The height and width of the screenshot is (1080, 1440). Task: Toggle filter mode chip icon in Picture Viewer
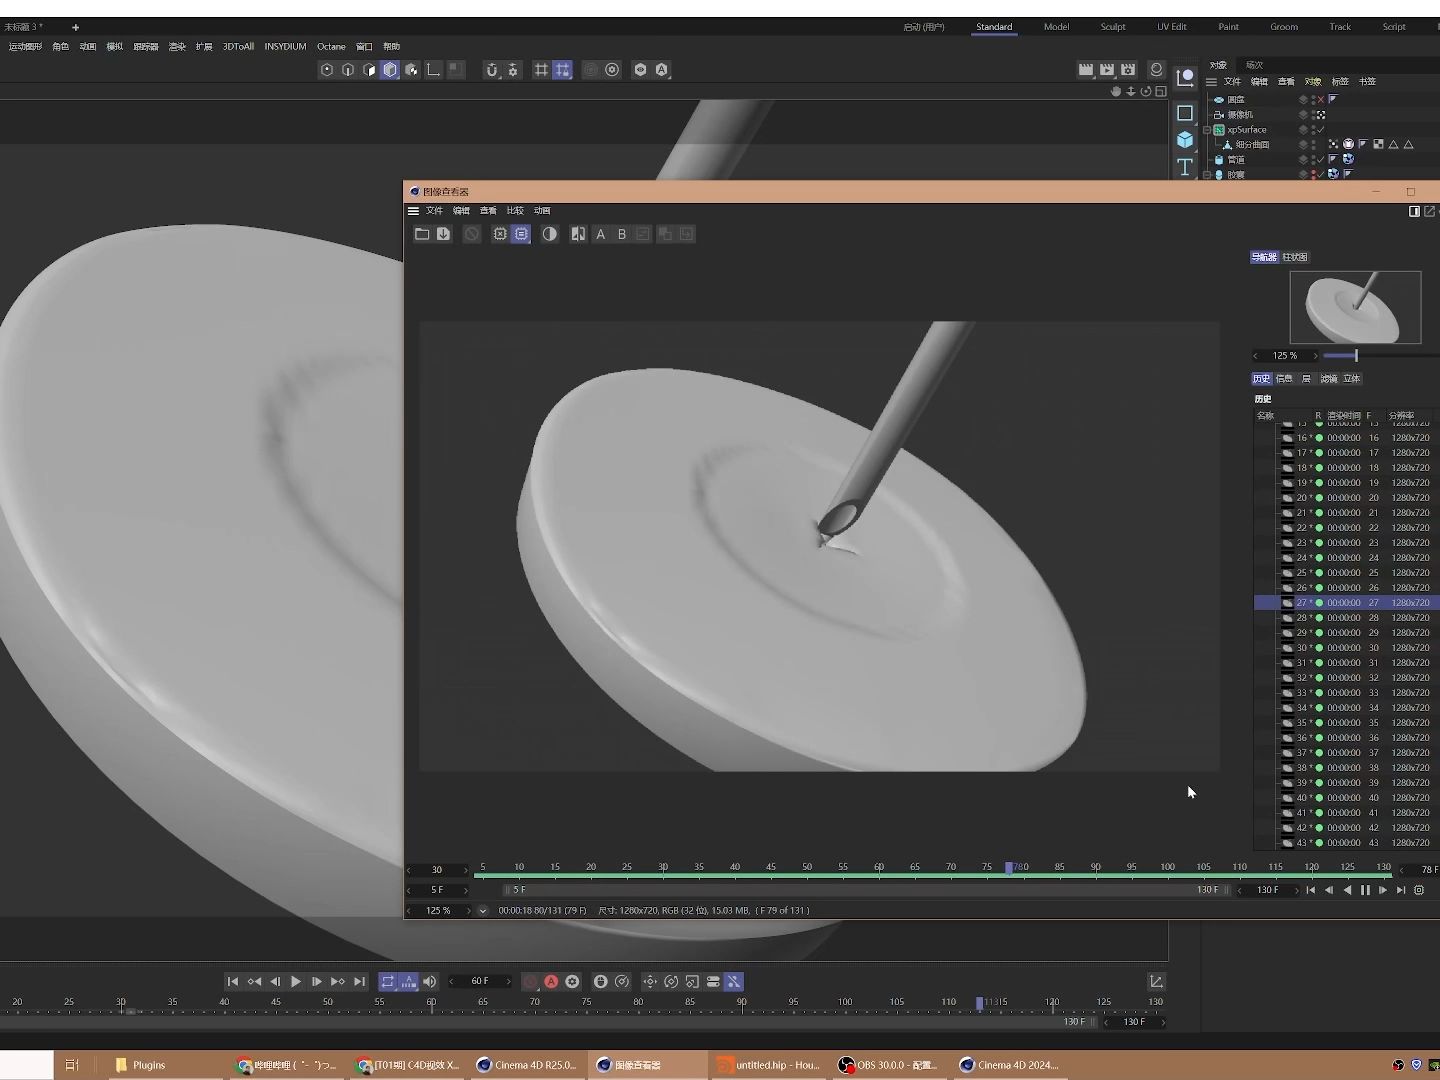(x=521, y=234)
